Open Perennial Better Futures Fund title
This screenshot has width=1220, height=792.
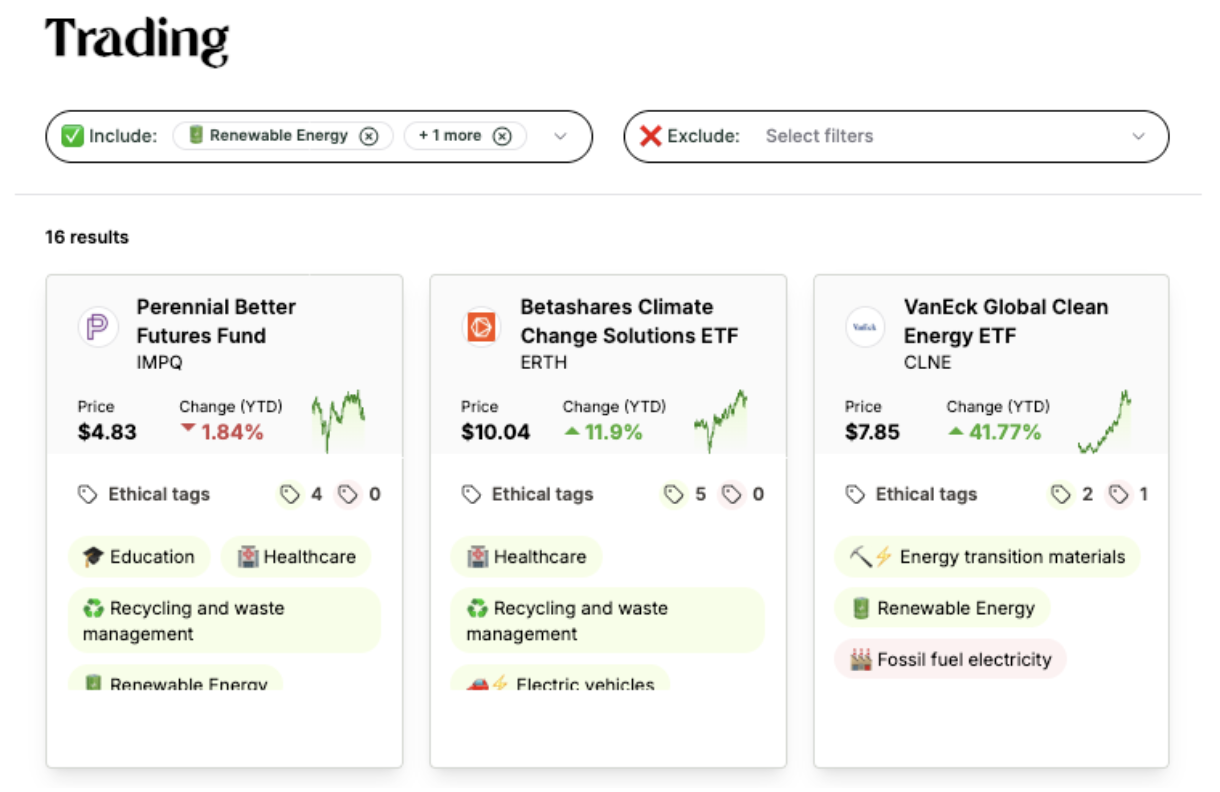(216, 321)
